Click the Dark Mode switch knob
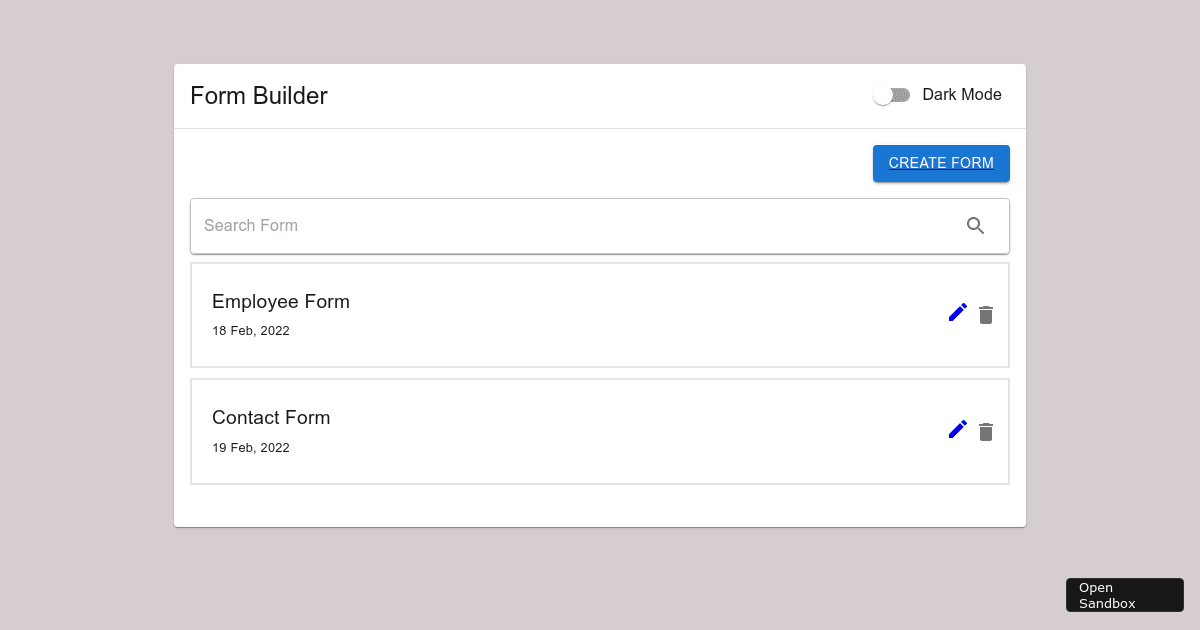The height and width of the screenshot is (630, 1200). tap(882, 95)
